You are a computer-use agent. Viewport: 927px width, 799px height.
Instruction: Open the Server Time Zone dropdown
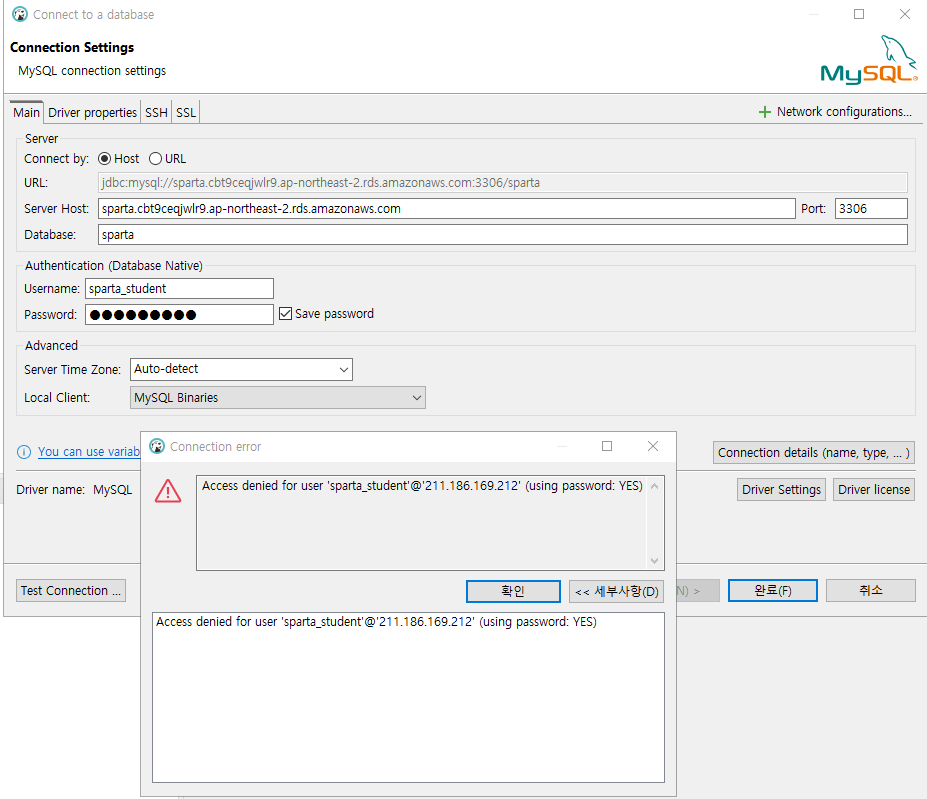(241, 369)
